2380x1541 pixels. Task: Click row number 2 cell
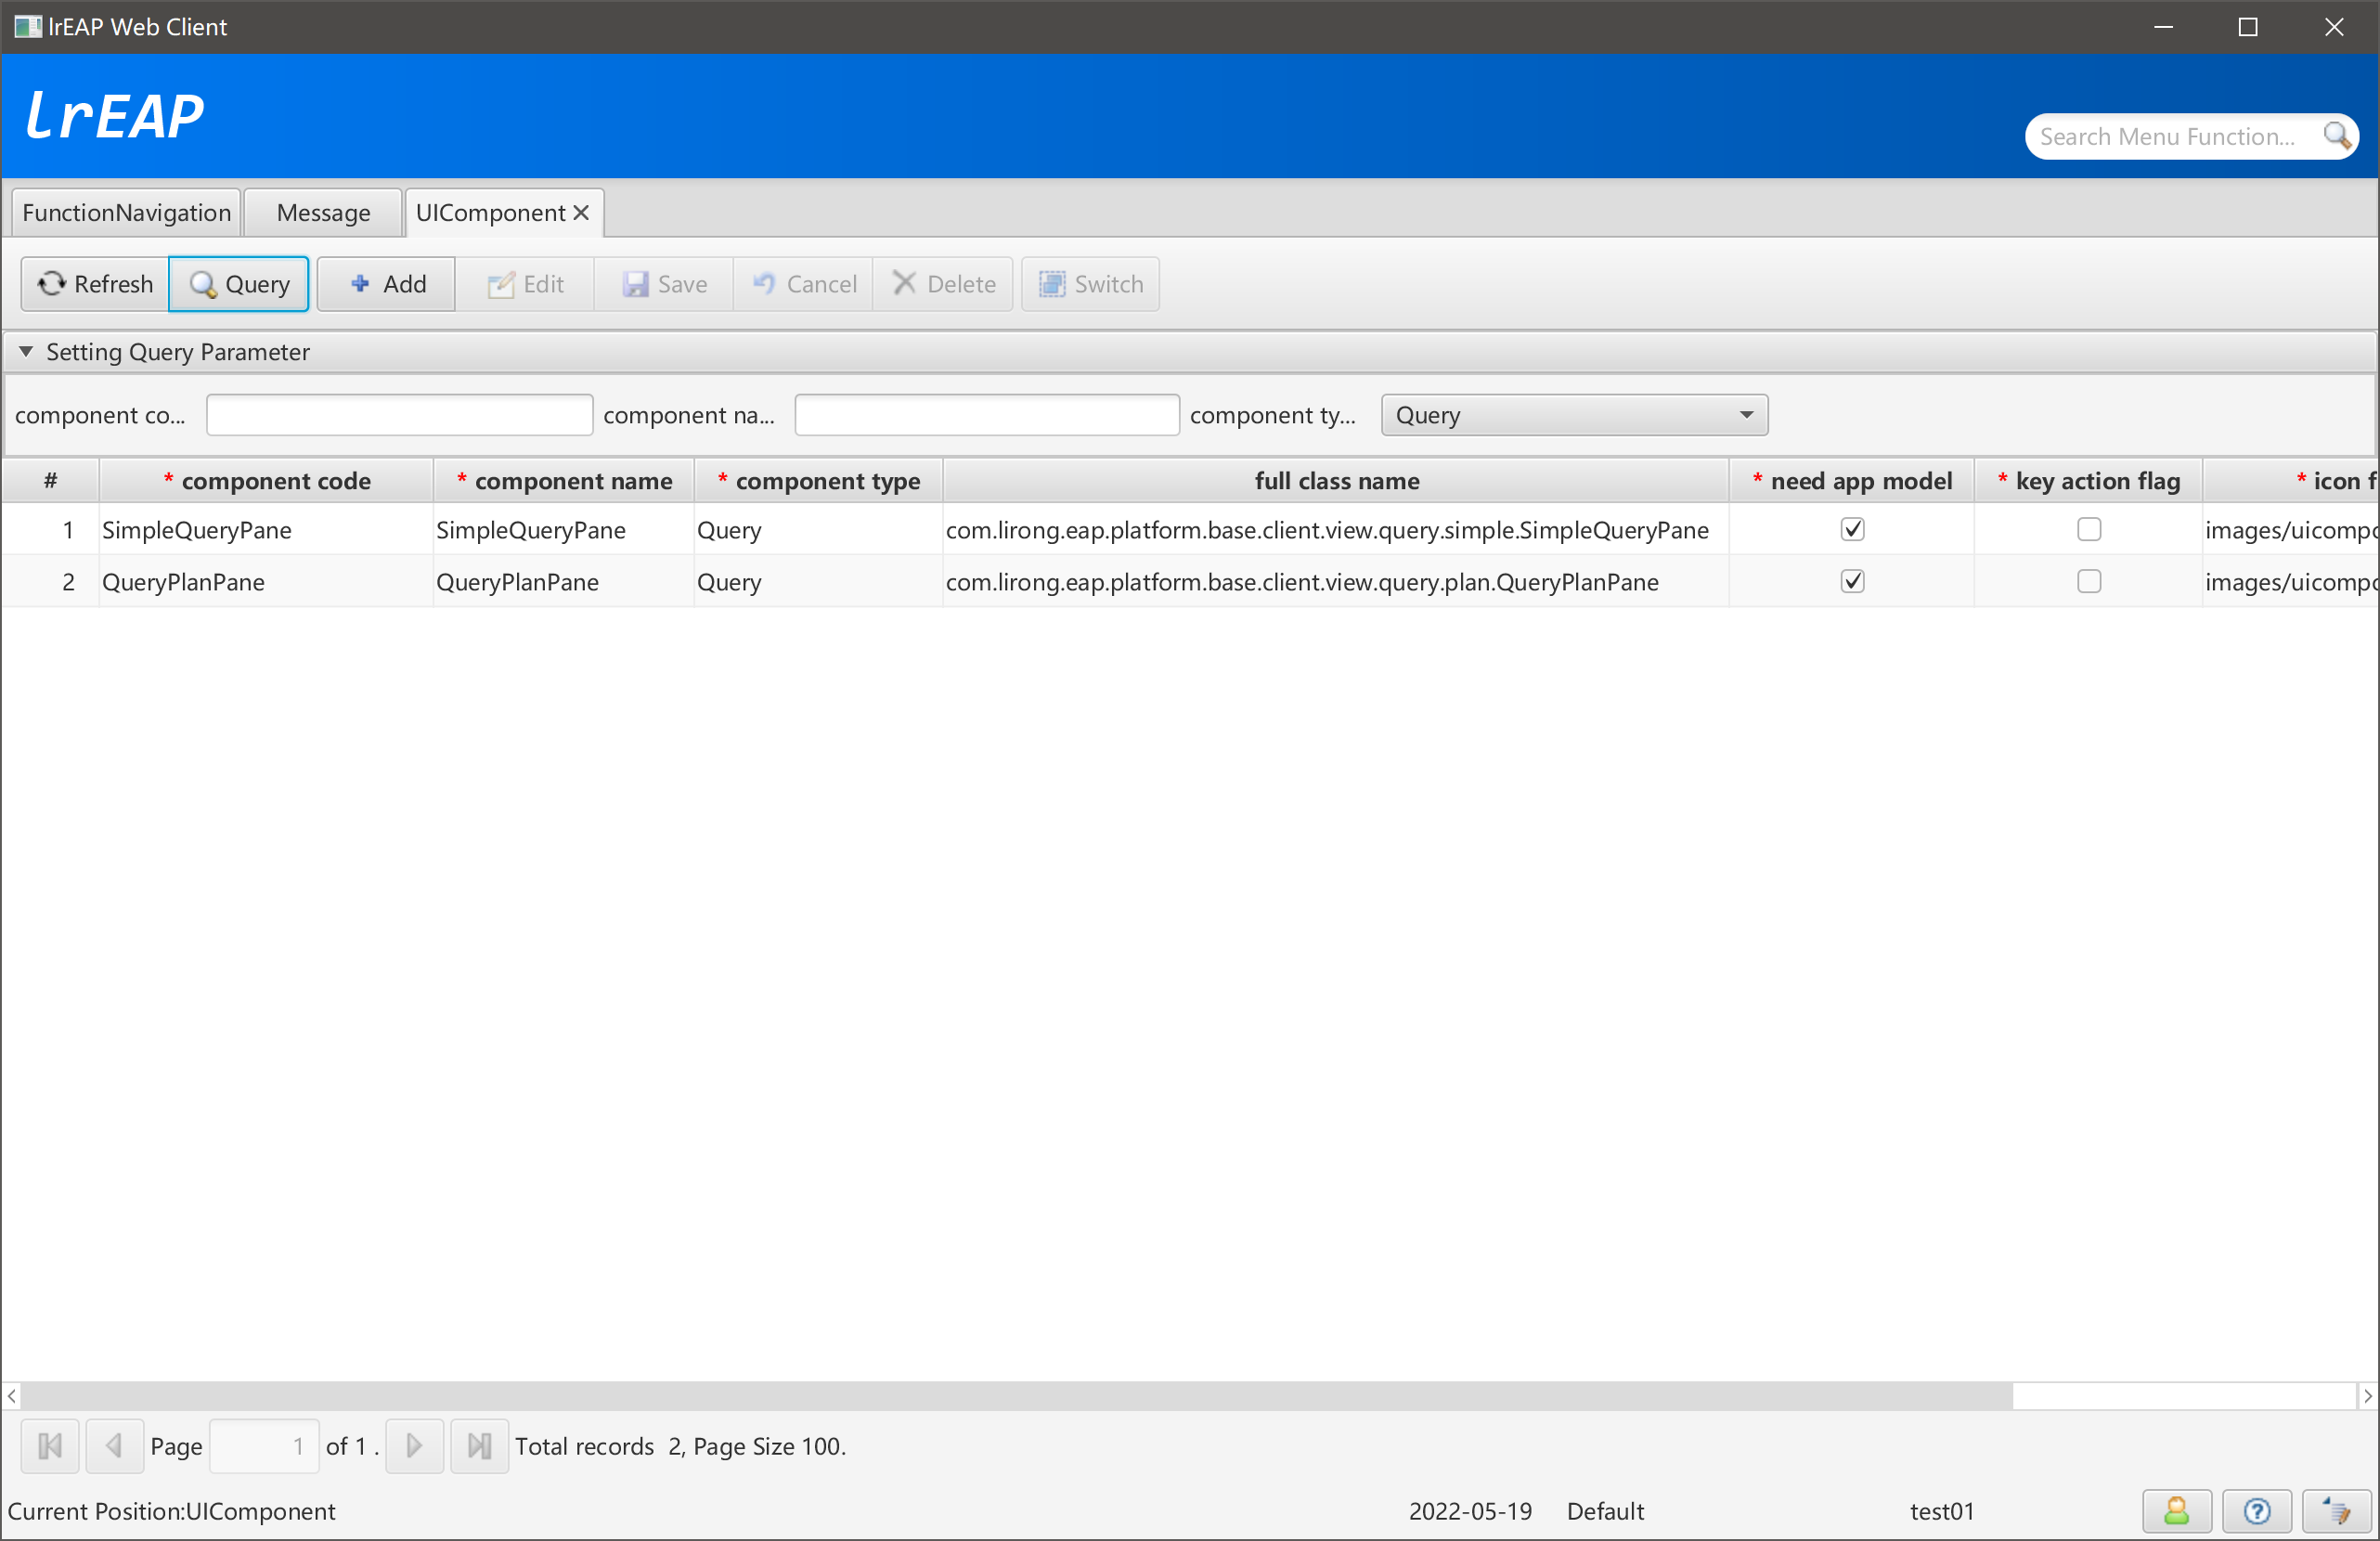[x=50, y=582]
